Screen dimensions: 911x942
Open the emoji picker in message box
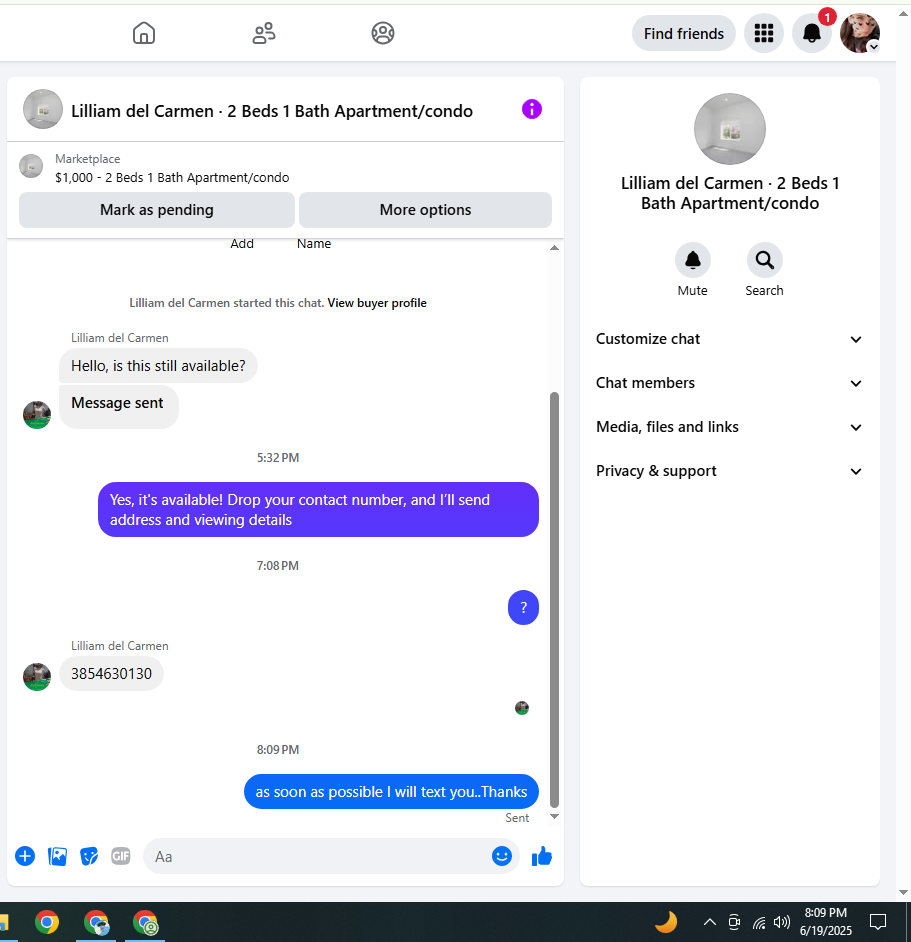pyautogui.click(x=502, y=856)
